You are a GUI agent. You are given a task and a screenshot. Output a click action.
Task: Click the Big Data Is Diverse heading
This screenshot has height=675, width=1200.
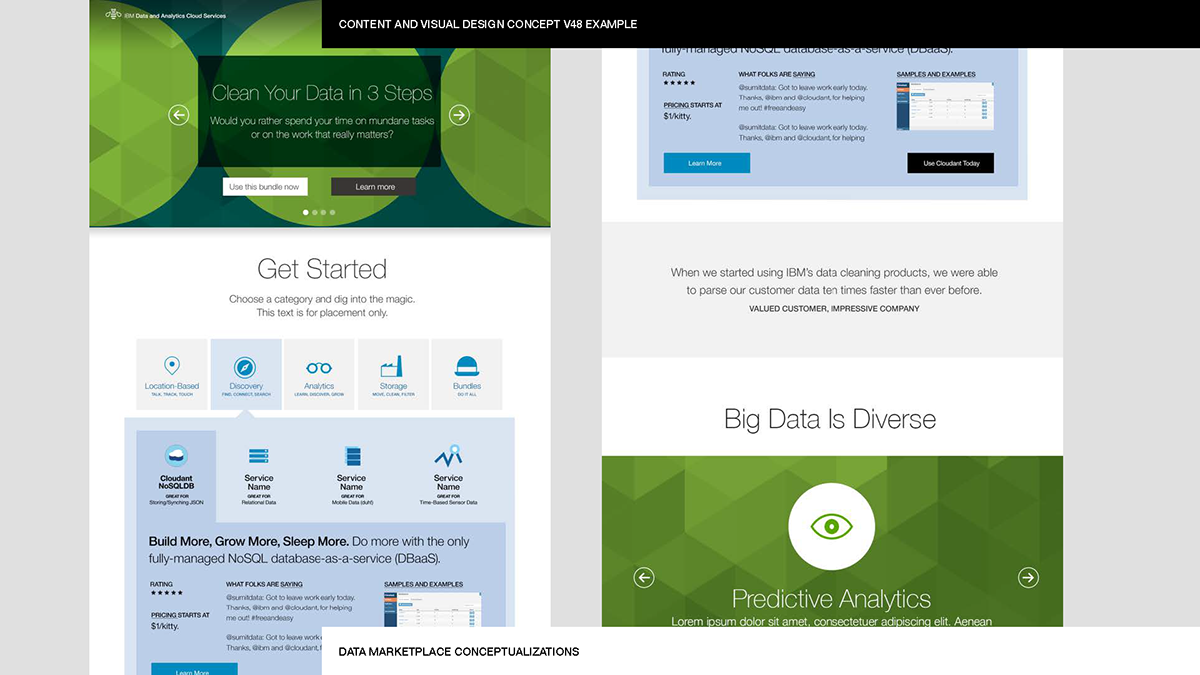click(830, 418)
